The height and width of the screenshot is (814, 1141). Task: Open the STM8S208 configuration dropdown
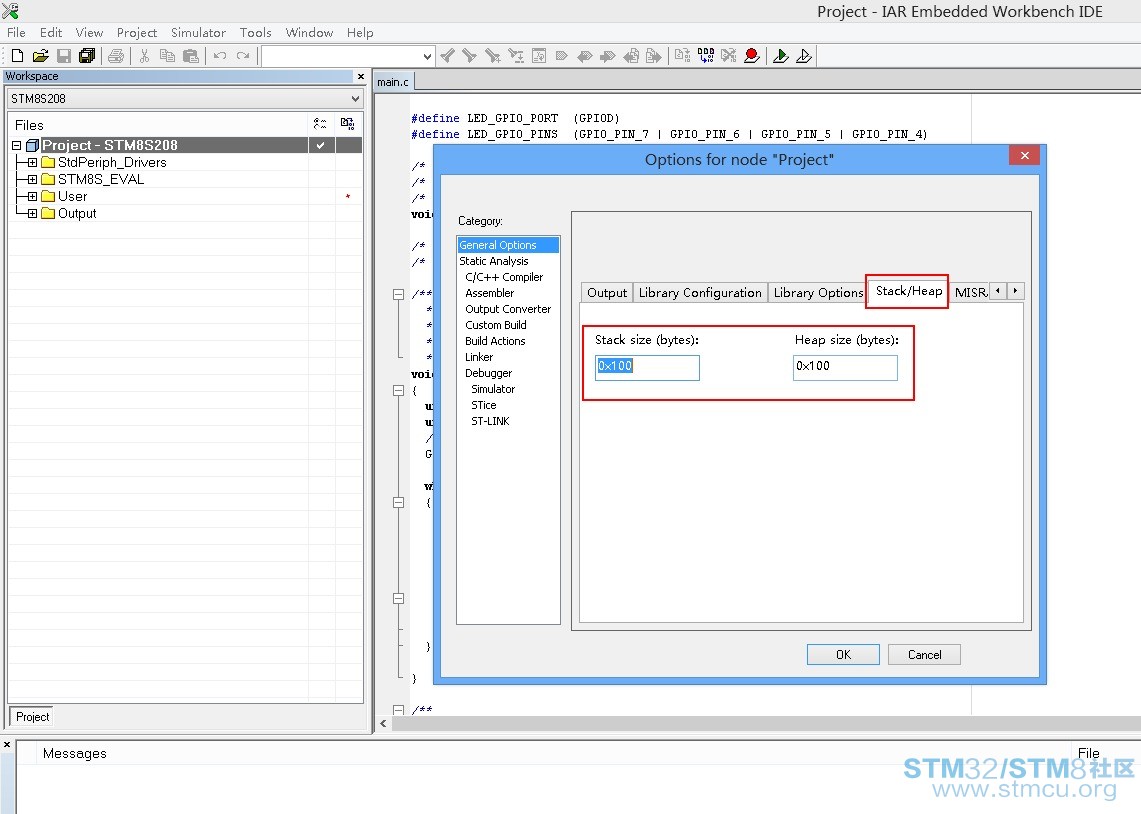(x=185, y=98)
